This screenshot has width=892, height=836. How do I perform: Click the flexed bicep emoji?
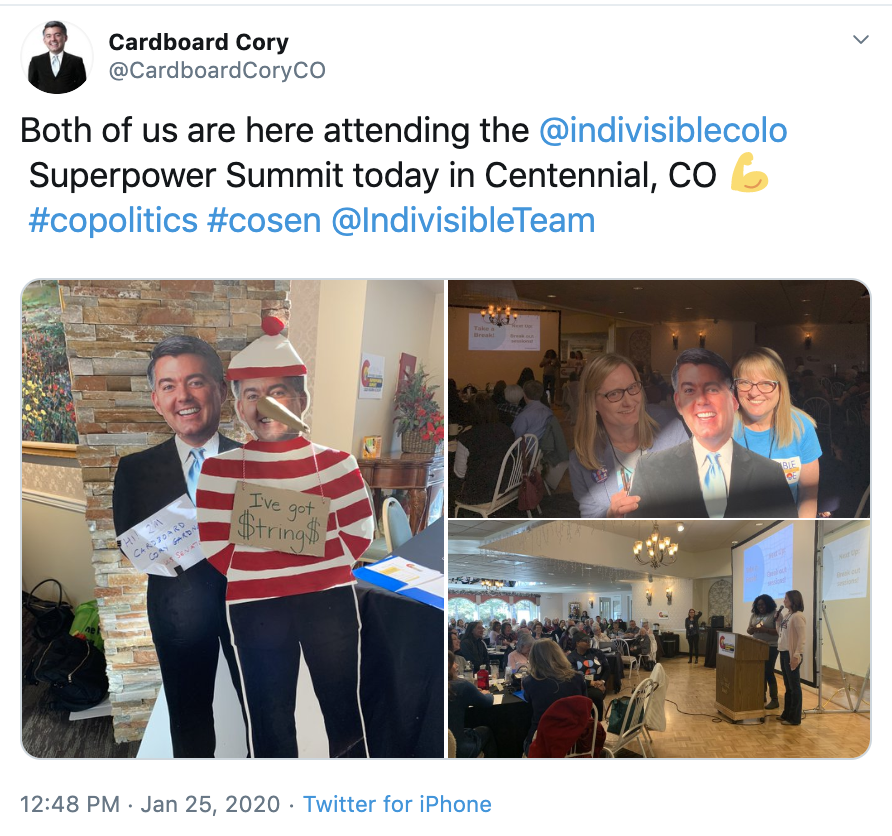tap(749, 173)
